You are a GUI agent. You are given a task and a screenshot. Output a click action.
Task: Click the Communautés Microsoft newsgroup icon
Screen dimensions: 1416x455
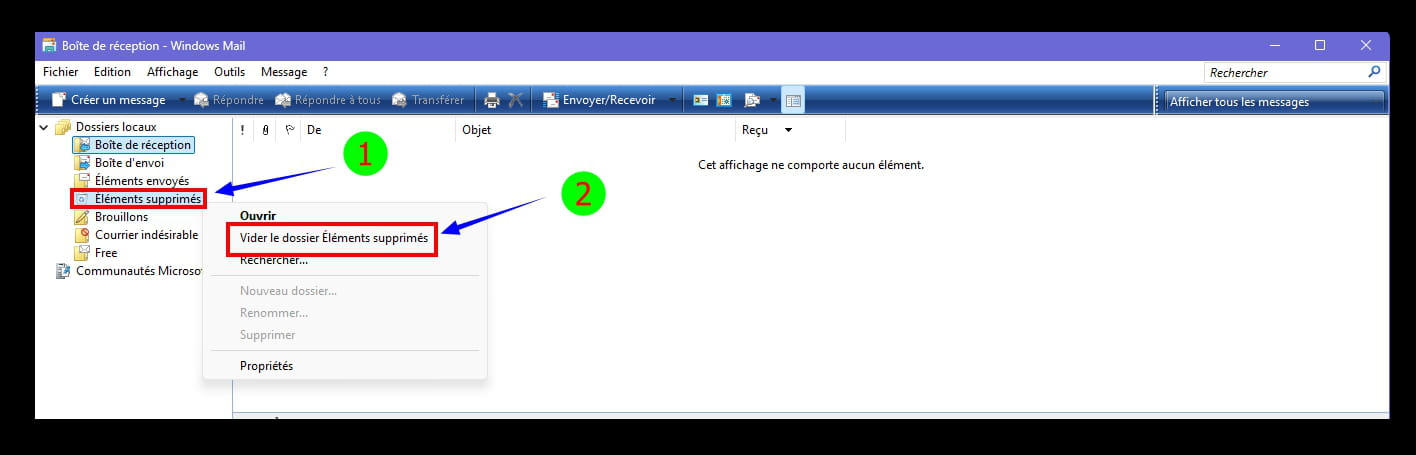point(64,271)
